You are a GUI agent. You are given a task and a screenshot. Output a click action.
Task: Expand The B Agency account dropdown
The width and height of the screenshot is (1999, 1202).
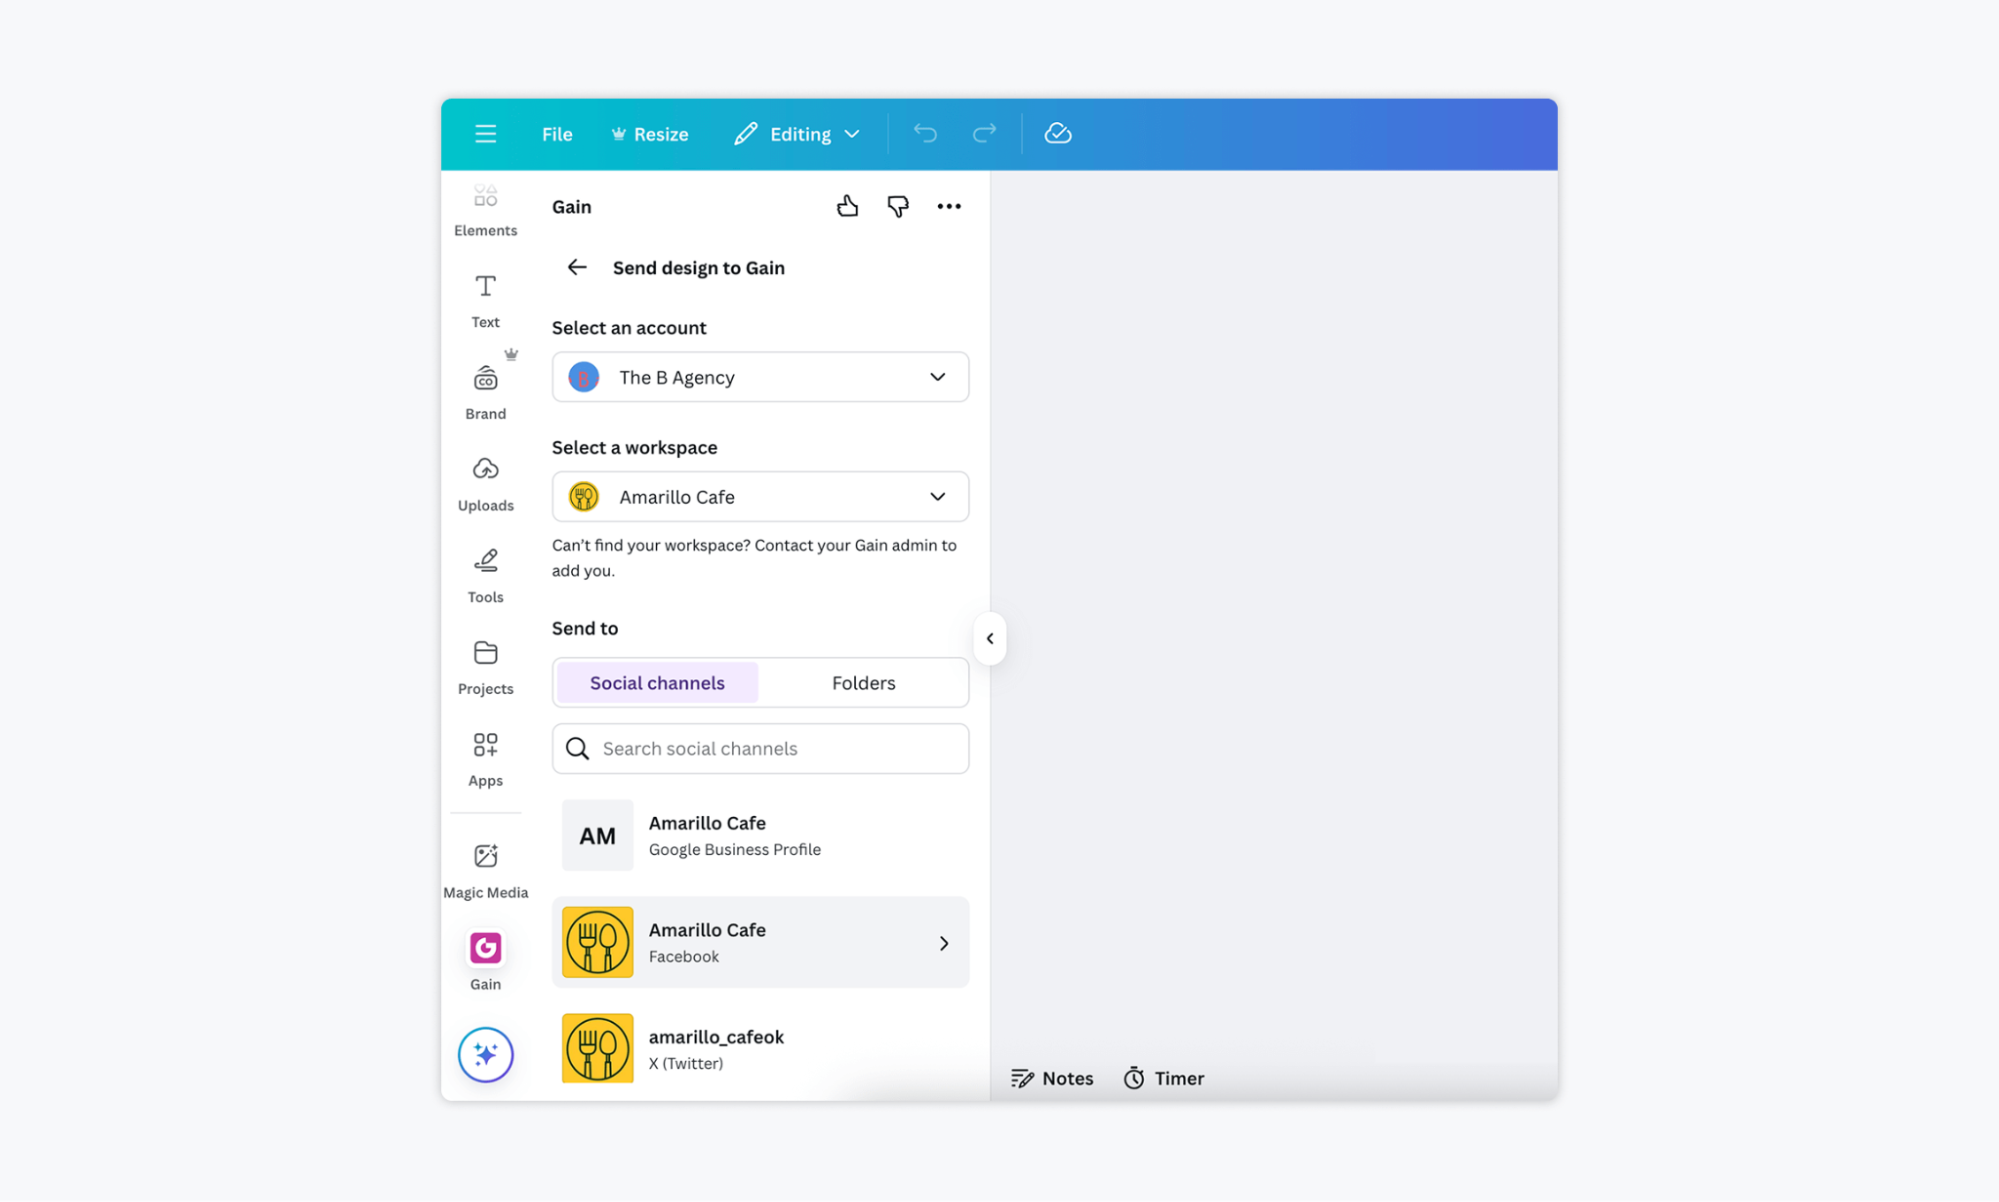[760, 377]
